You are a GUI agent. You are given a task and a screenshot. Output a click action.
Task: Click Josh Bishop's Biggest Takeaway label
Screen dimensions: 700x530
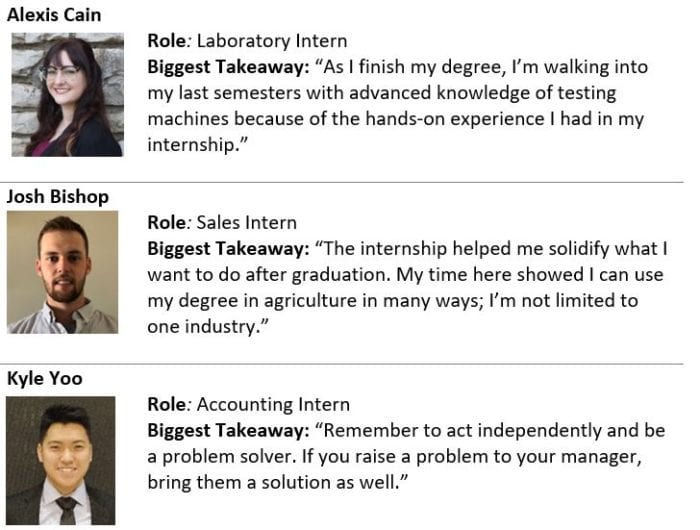(228, 249)
